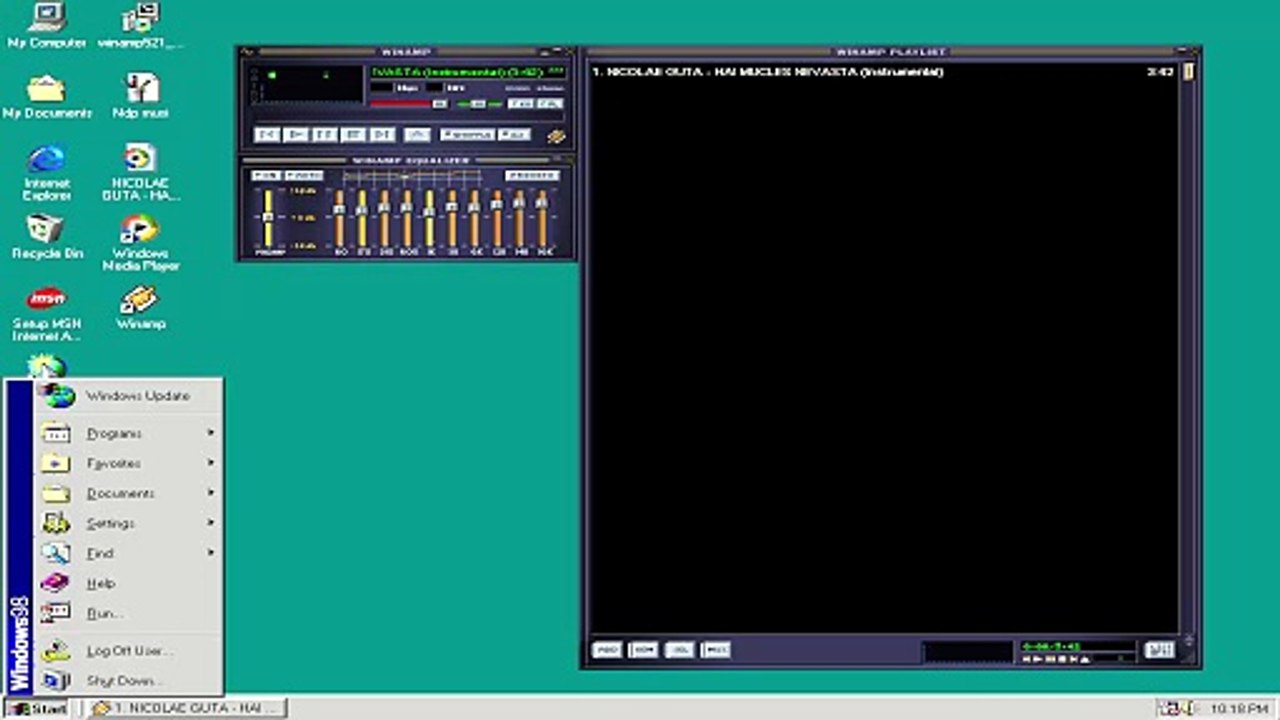Click the Winamp play button

295,134
